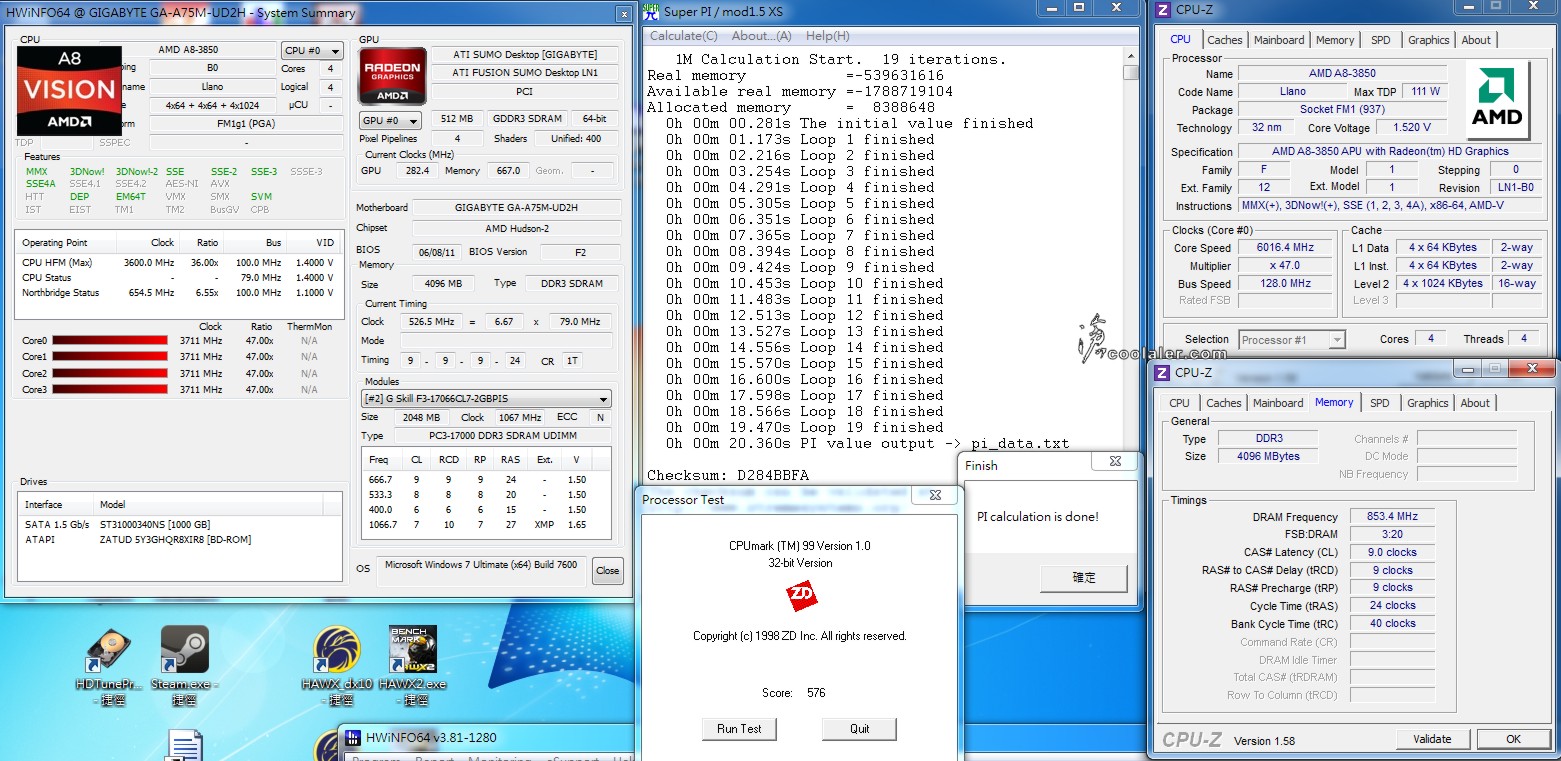Open the HAWX_dx10 desktop shortcut

click(x=337, y=667)
